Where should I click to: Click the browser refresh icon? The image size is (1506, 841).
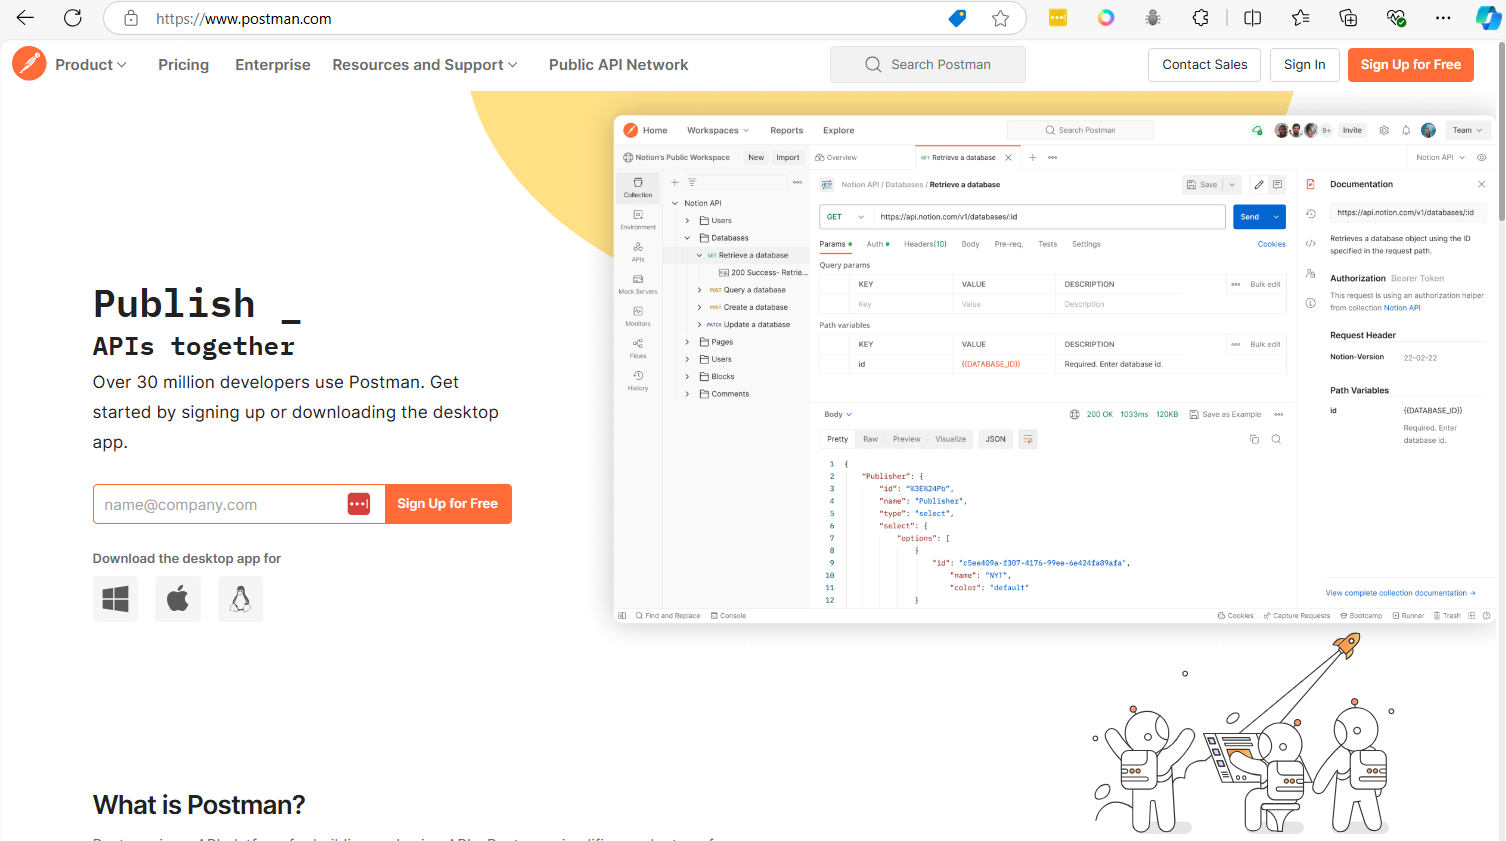73,18
